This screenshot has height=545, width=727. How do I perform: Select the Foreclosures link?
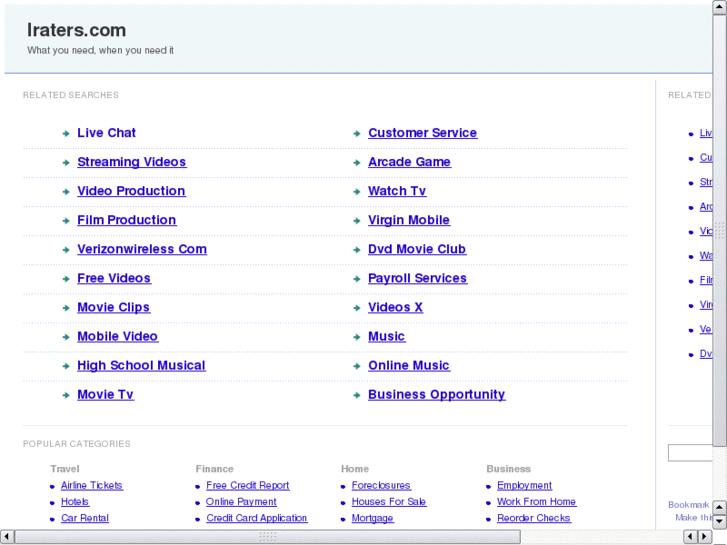coord(381,486)
